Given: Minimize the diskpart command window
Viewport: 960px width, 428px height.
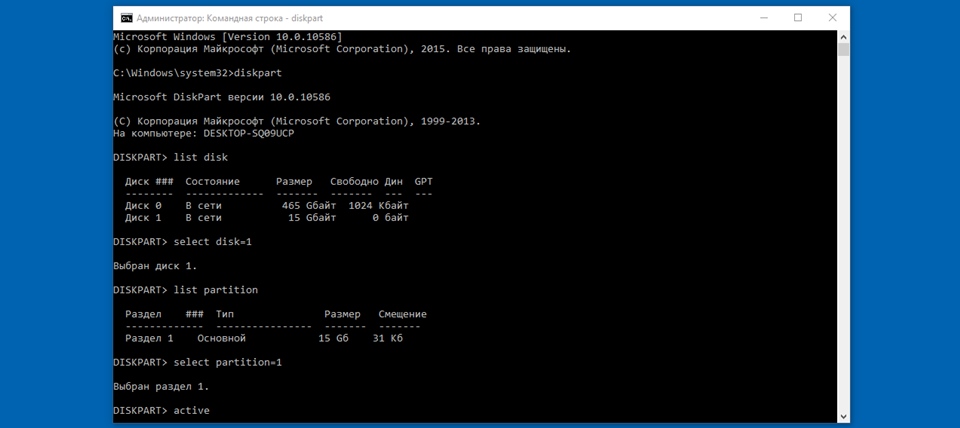Looking at the screenshot, I should click(764, 18).
